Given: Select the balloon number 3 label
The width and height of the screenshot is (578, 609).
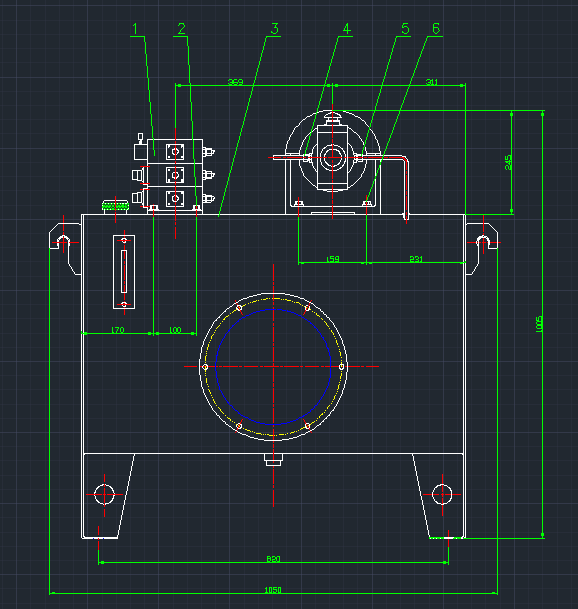Looking at the screenshot, I should (x=275, y=29).
